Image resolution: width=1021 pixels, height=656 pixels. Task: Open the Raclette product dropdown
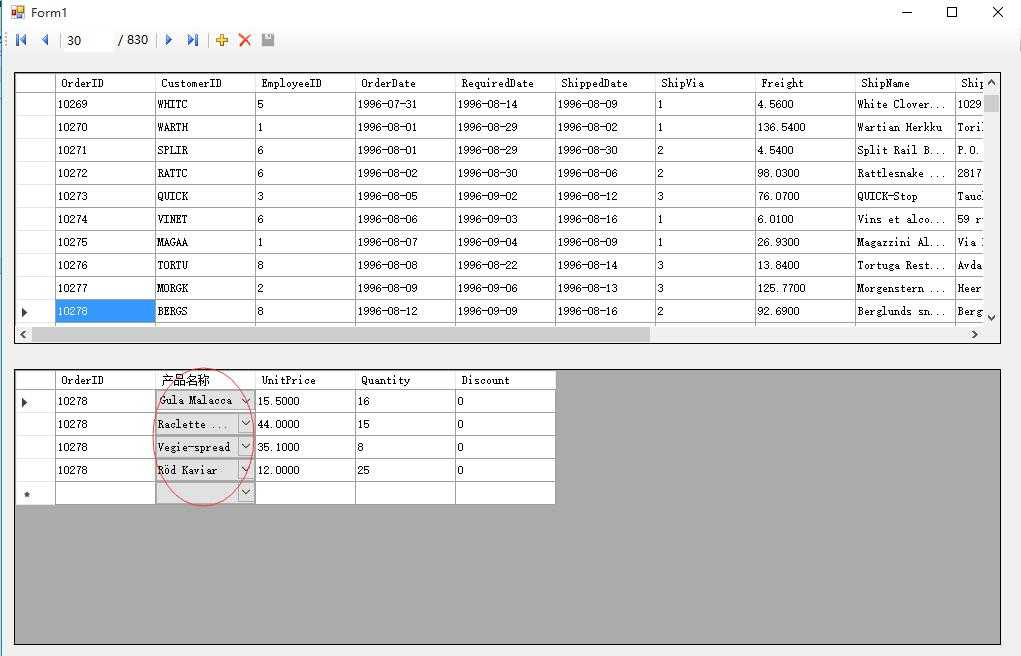(245, 424)
